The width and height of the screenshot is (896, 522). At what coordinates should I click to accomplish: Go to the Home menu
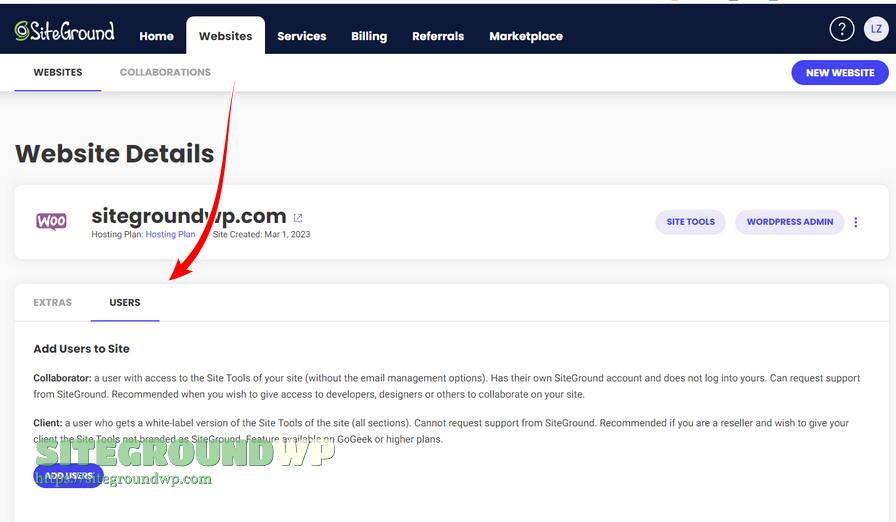click(x=156, y=36)
